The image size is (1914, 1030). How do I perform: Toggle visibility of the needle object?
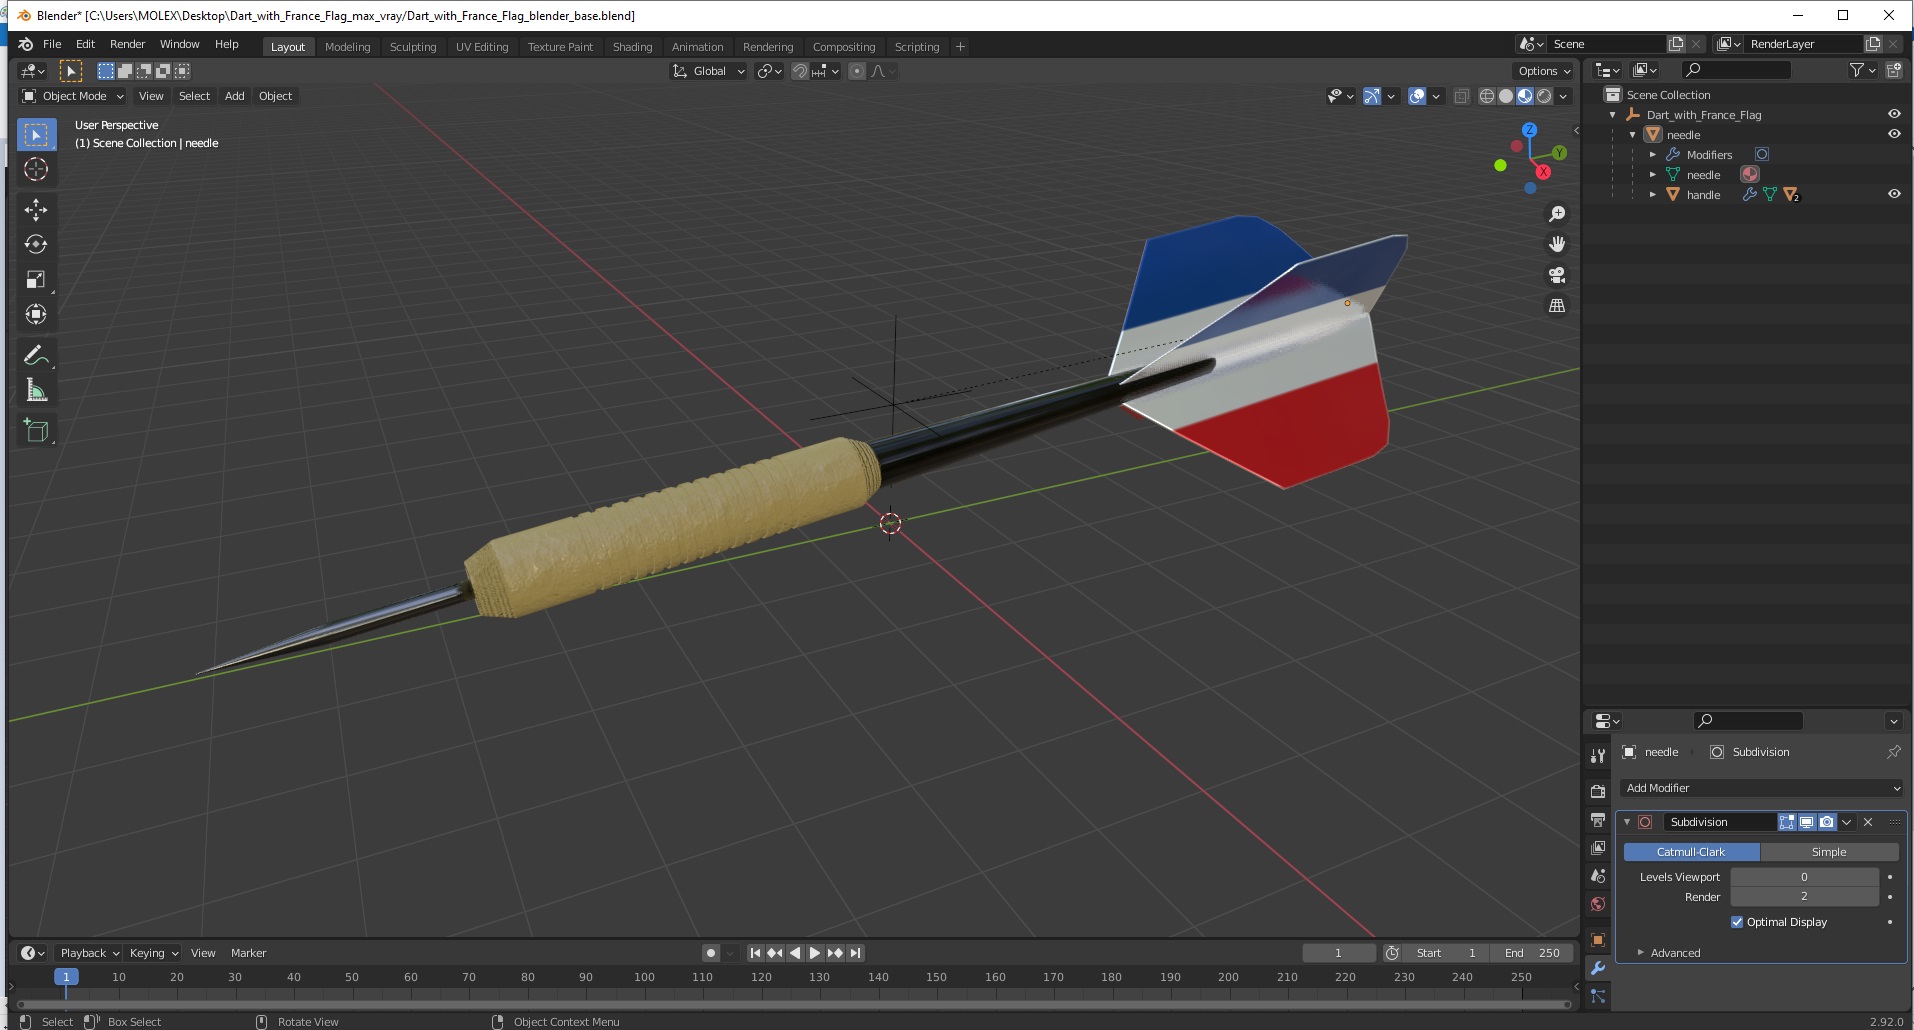tap(1894, 134)
